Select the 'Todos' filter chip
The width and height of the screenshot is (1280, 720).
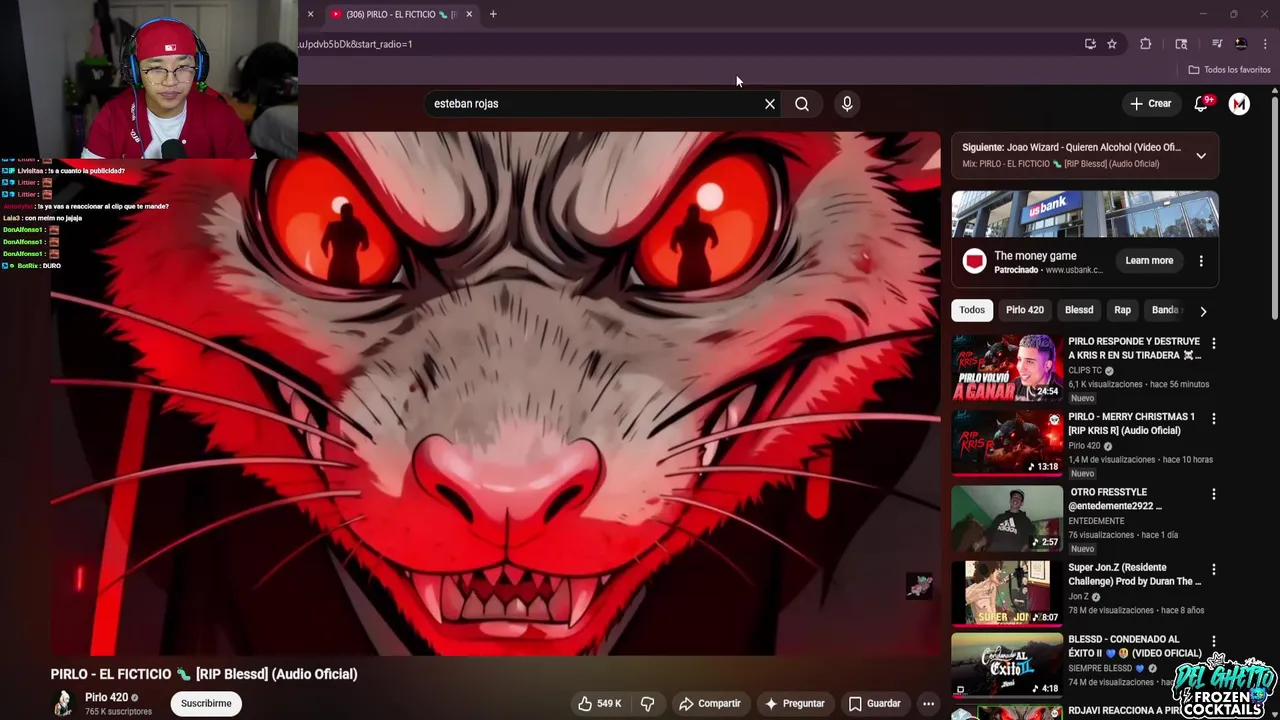point(972,310)
